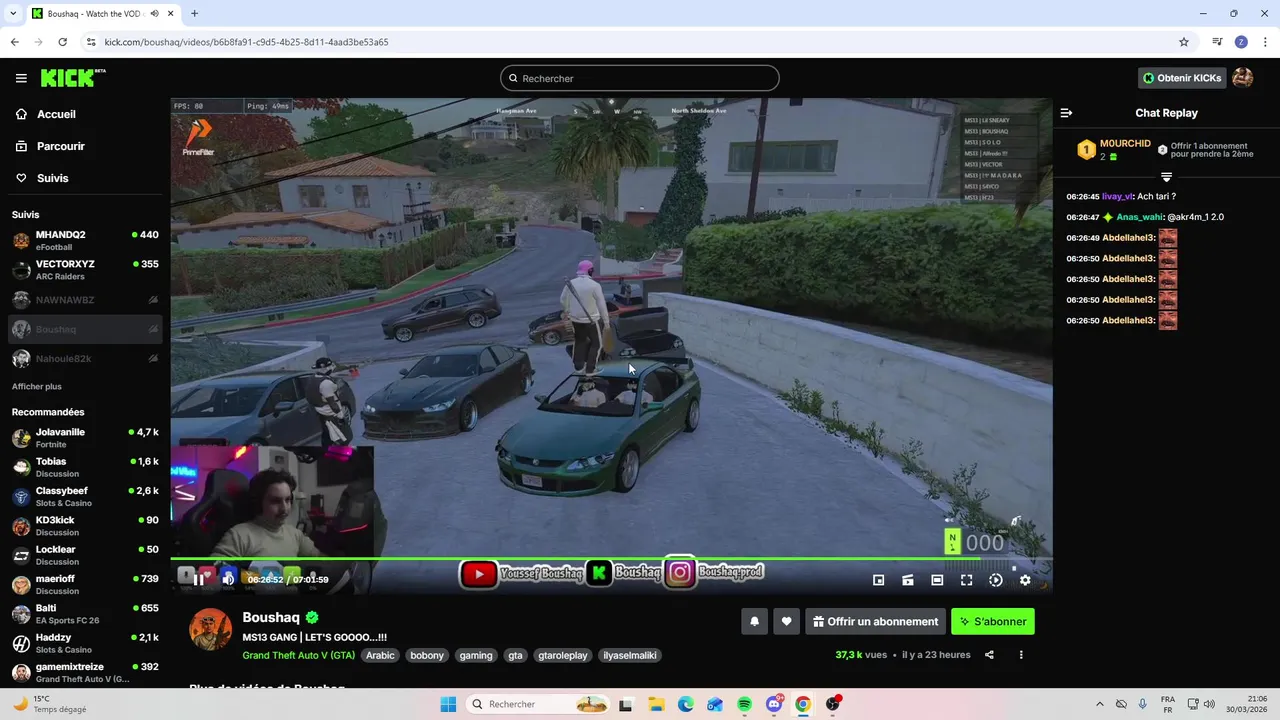This screenshot has height=720, width=1280.
Task: Open Parcourir in the sidebar
Action: point(60,146)
